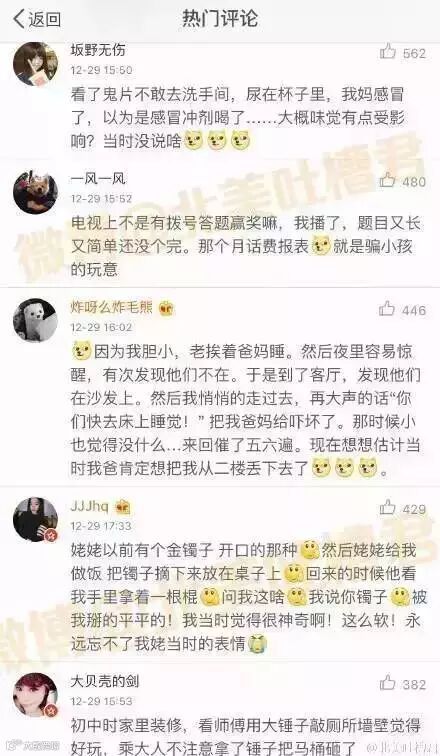This screenshot has height=756, width=440.
Task: Open the username link 一风一风
Action: [98, 178]
